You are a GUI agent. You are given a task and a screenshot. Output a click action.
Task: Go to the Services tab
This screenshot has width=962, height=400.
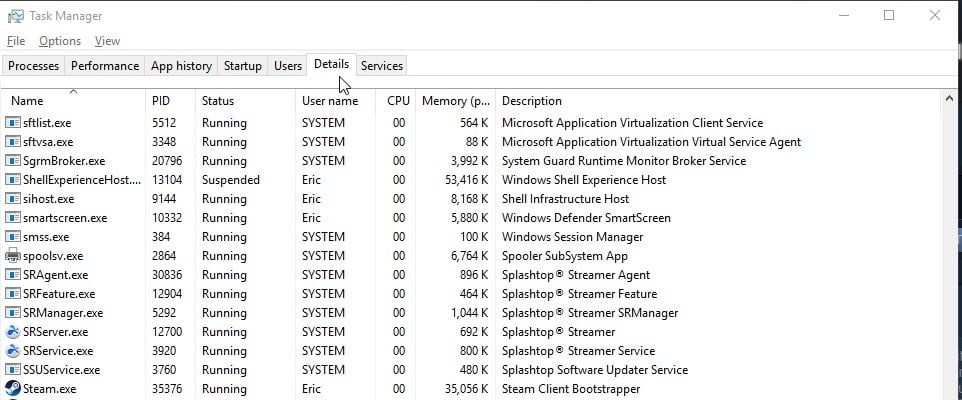click(x=381, y=66)
